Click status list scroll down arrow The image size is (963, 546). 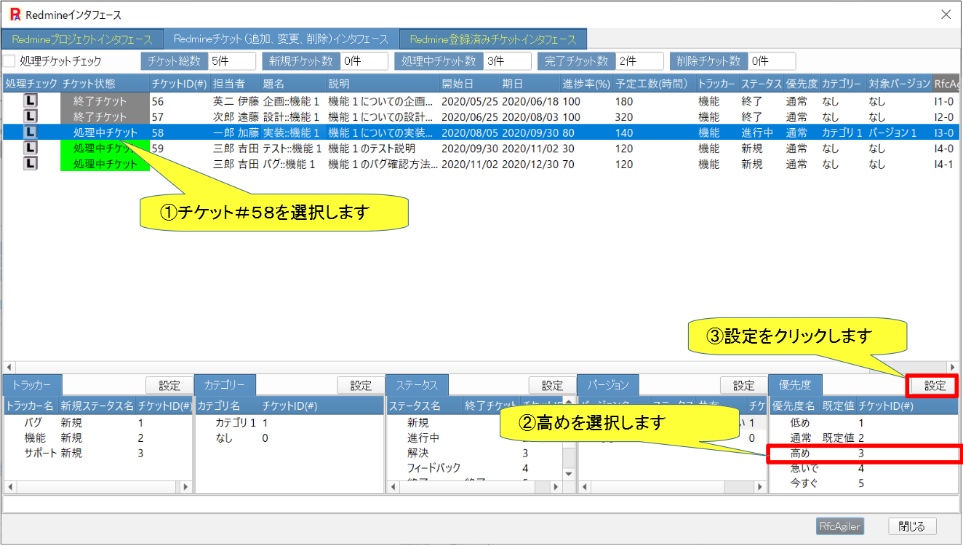[x=569, y=474]
